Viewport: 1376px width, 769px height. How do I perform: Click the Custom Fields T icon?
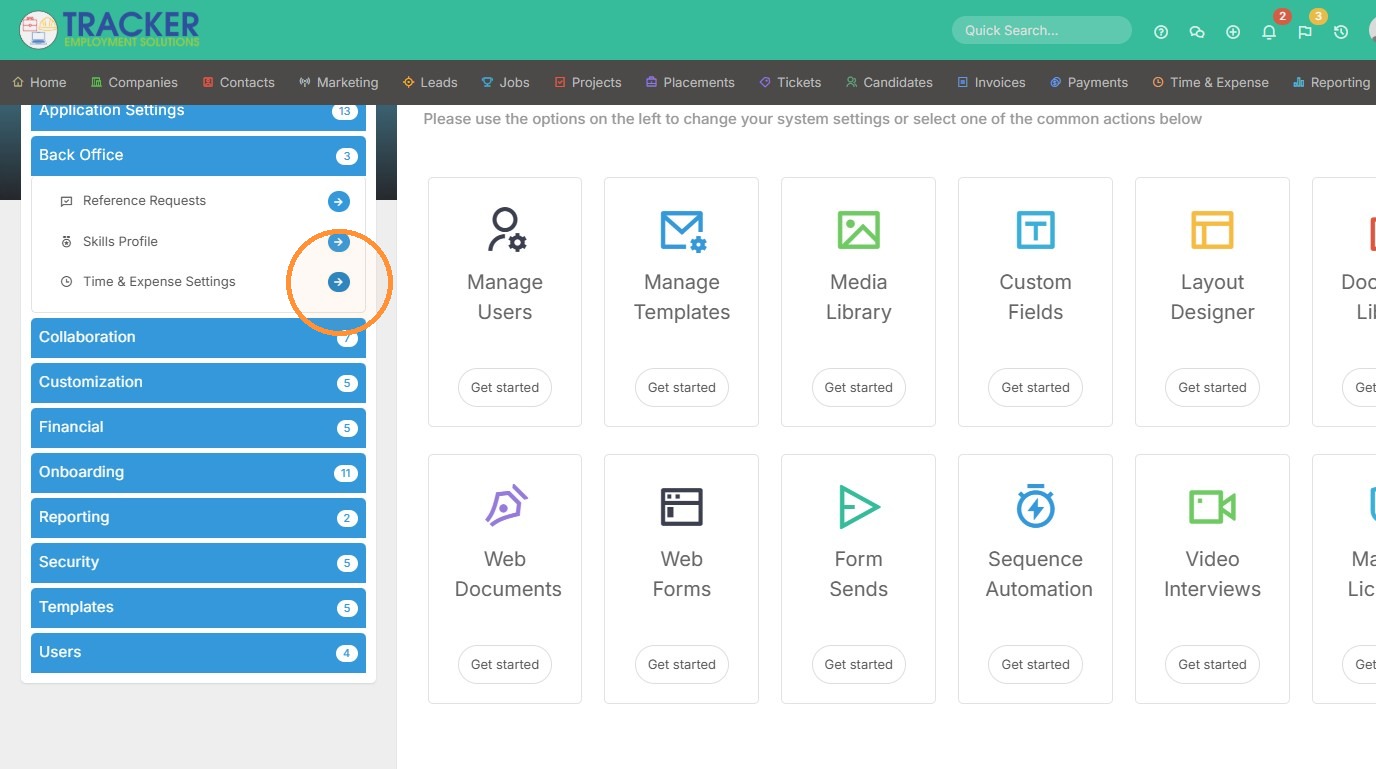1035,230
